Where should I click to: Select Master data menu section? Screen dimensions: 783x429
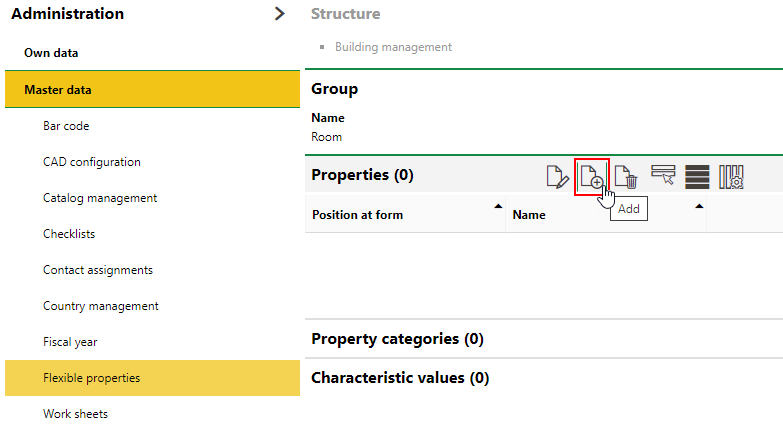(x=58, y=90)
